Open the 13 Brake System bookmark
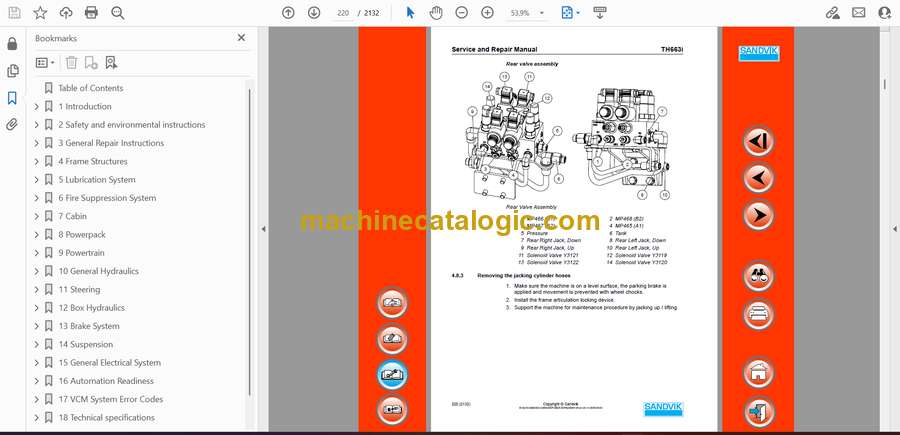Screen dimensions: 900x435 pos(89,326)
